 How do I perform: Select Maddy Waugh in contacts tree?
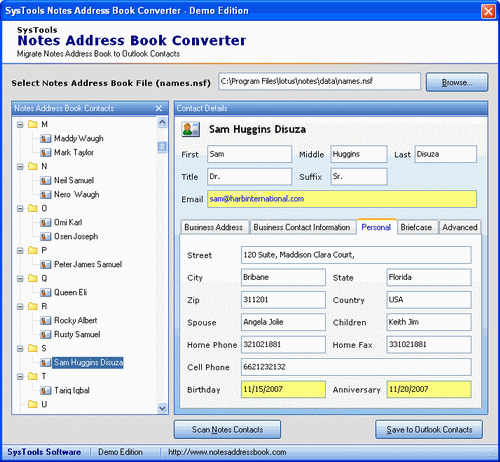pos(79,138)
